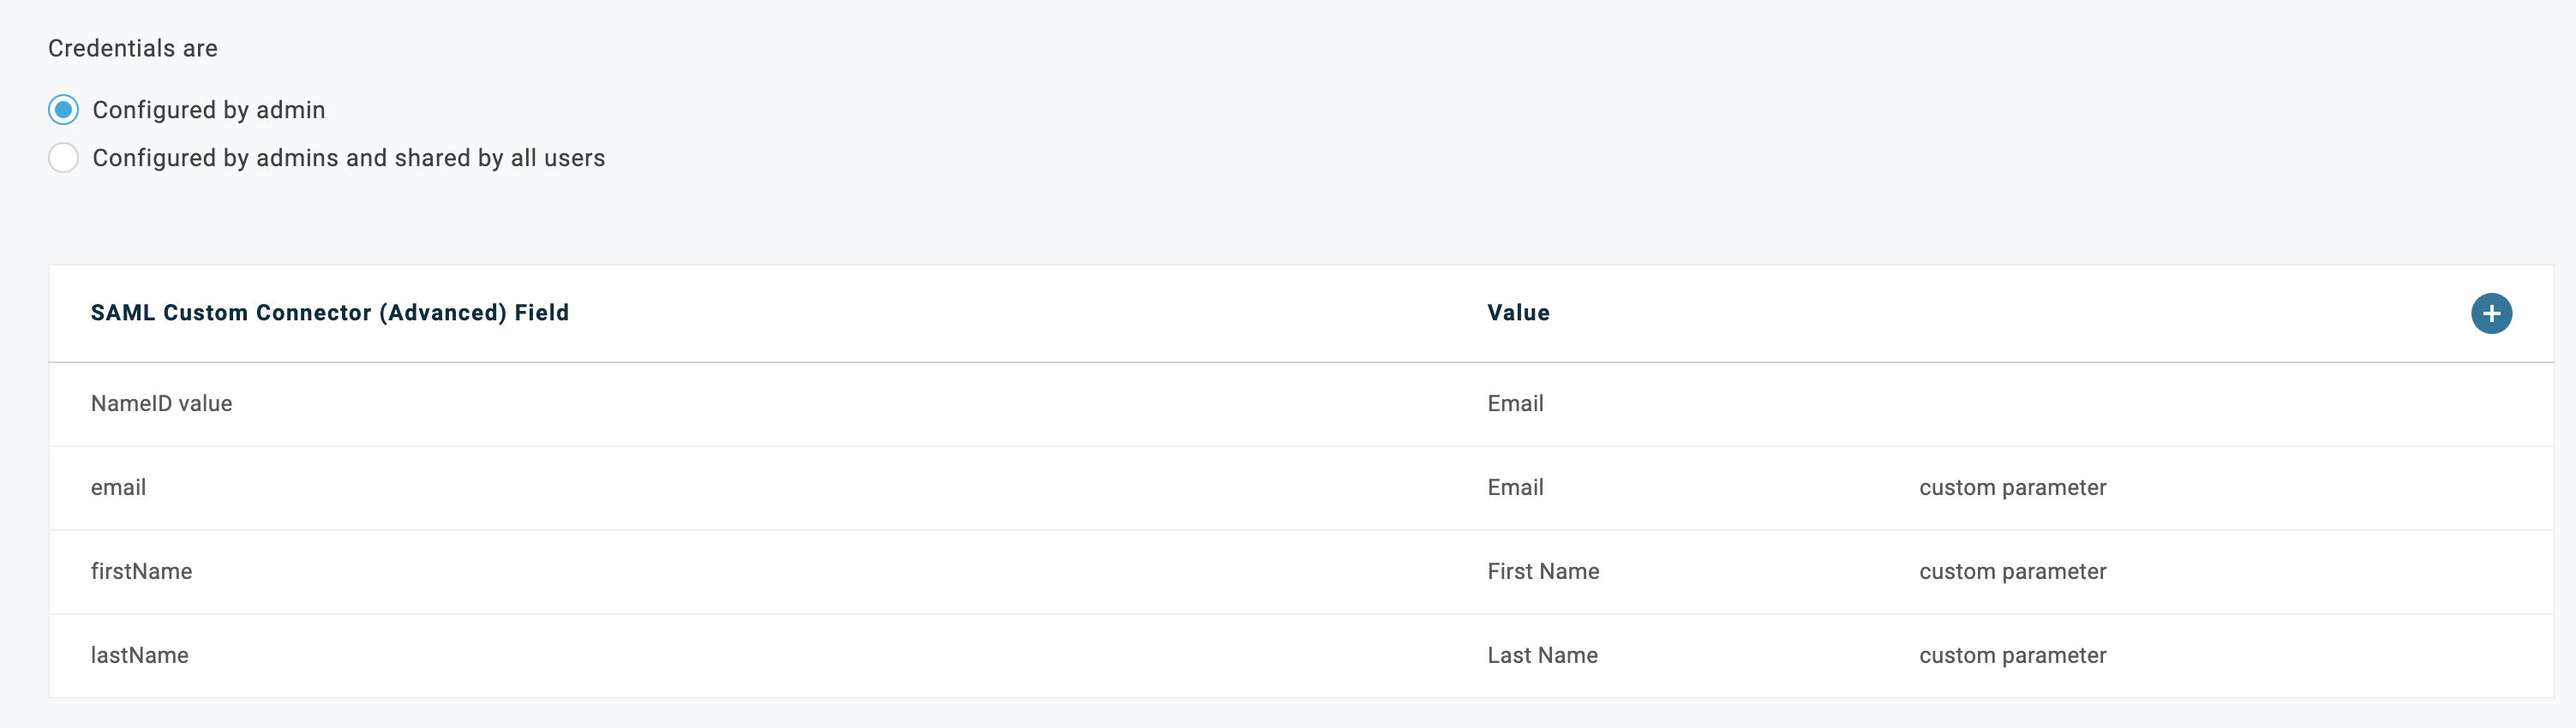
Task: Click the 'First Name' value cell
Action: tap(1543, 572)
